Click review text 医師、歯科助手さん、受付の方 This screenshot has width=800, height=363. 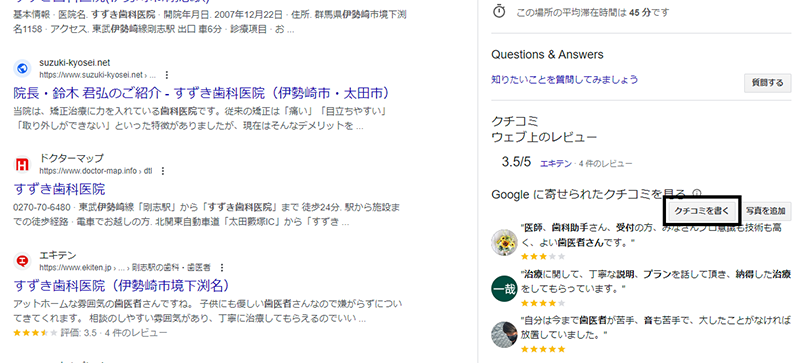(651, 235)
